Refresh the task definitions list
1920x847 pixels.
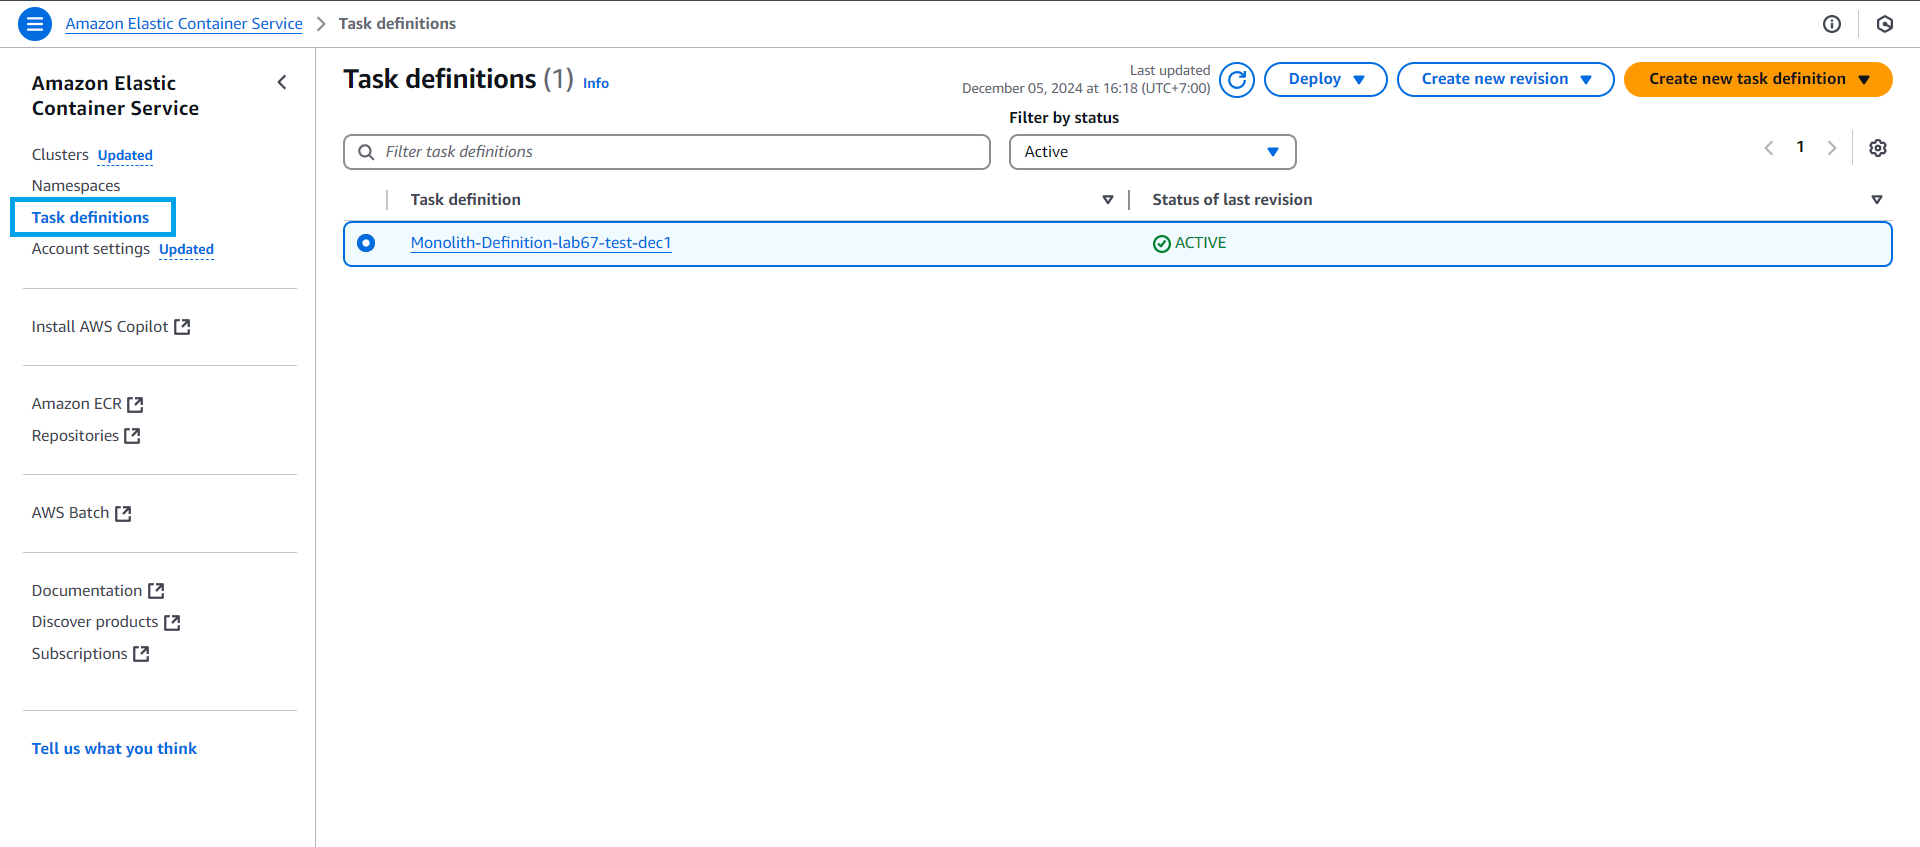pos(1237,79)
